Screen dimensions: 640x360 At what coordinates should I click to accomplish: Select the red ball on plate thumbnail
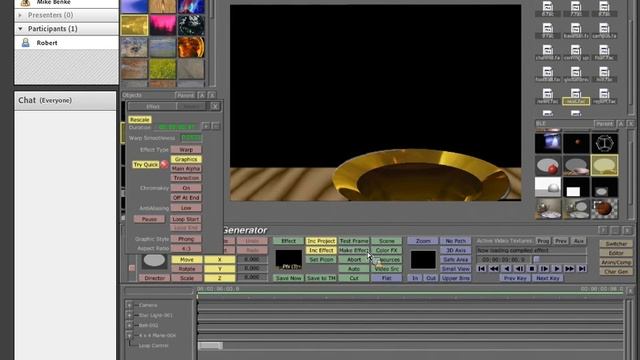548,165
